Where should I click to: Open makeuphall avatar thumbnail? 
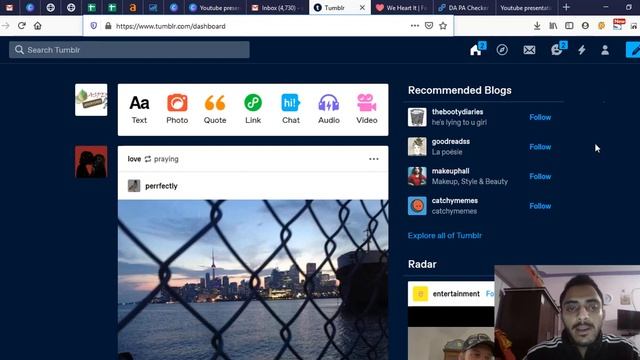417,176
